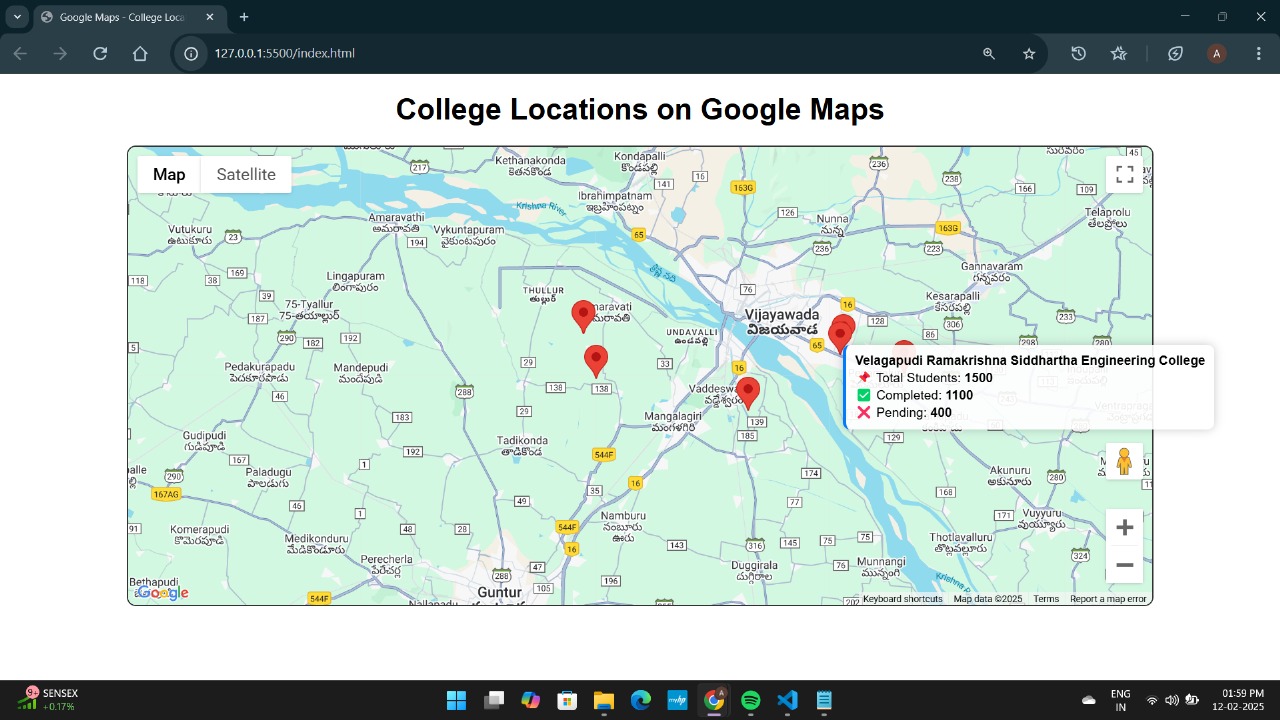
Task: Open a new browser tab
Action: (244, 17)
